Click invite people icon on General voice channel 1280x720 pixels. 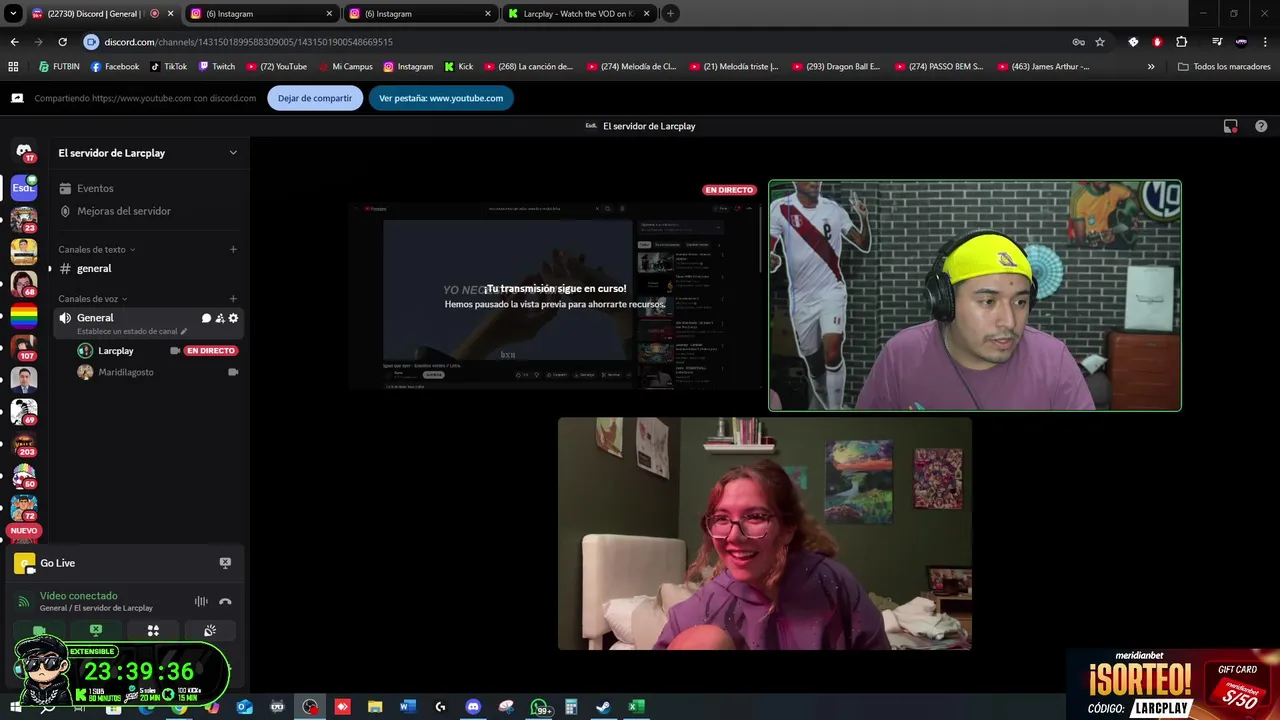point(220,318)
